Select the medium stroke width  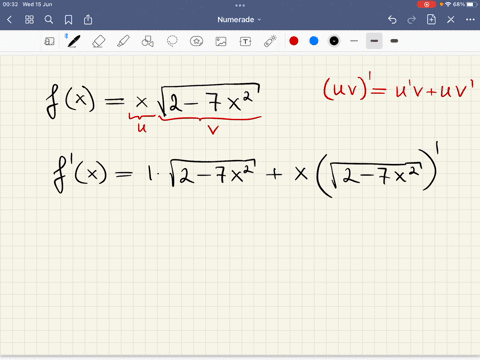click(x=374, y=41)
